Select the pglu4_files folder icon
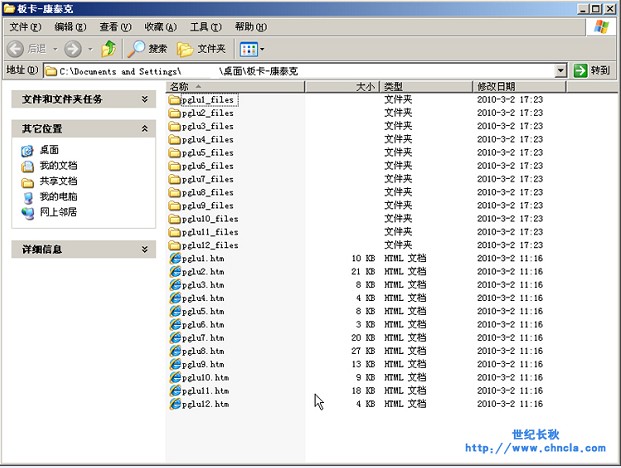Viewport: 621px width, 468px height. (x=174, y=139)
